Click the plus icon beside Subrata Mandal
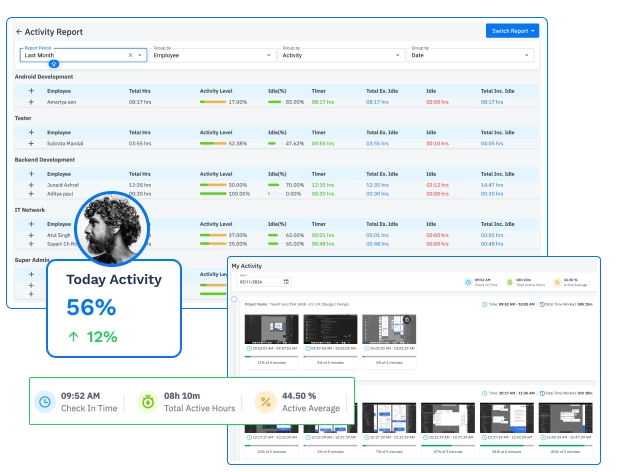The image size is (617, 472). coord(31,143)
